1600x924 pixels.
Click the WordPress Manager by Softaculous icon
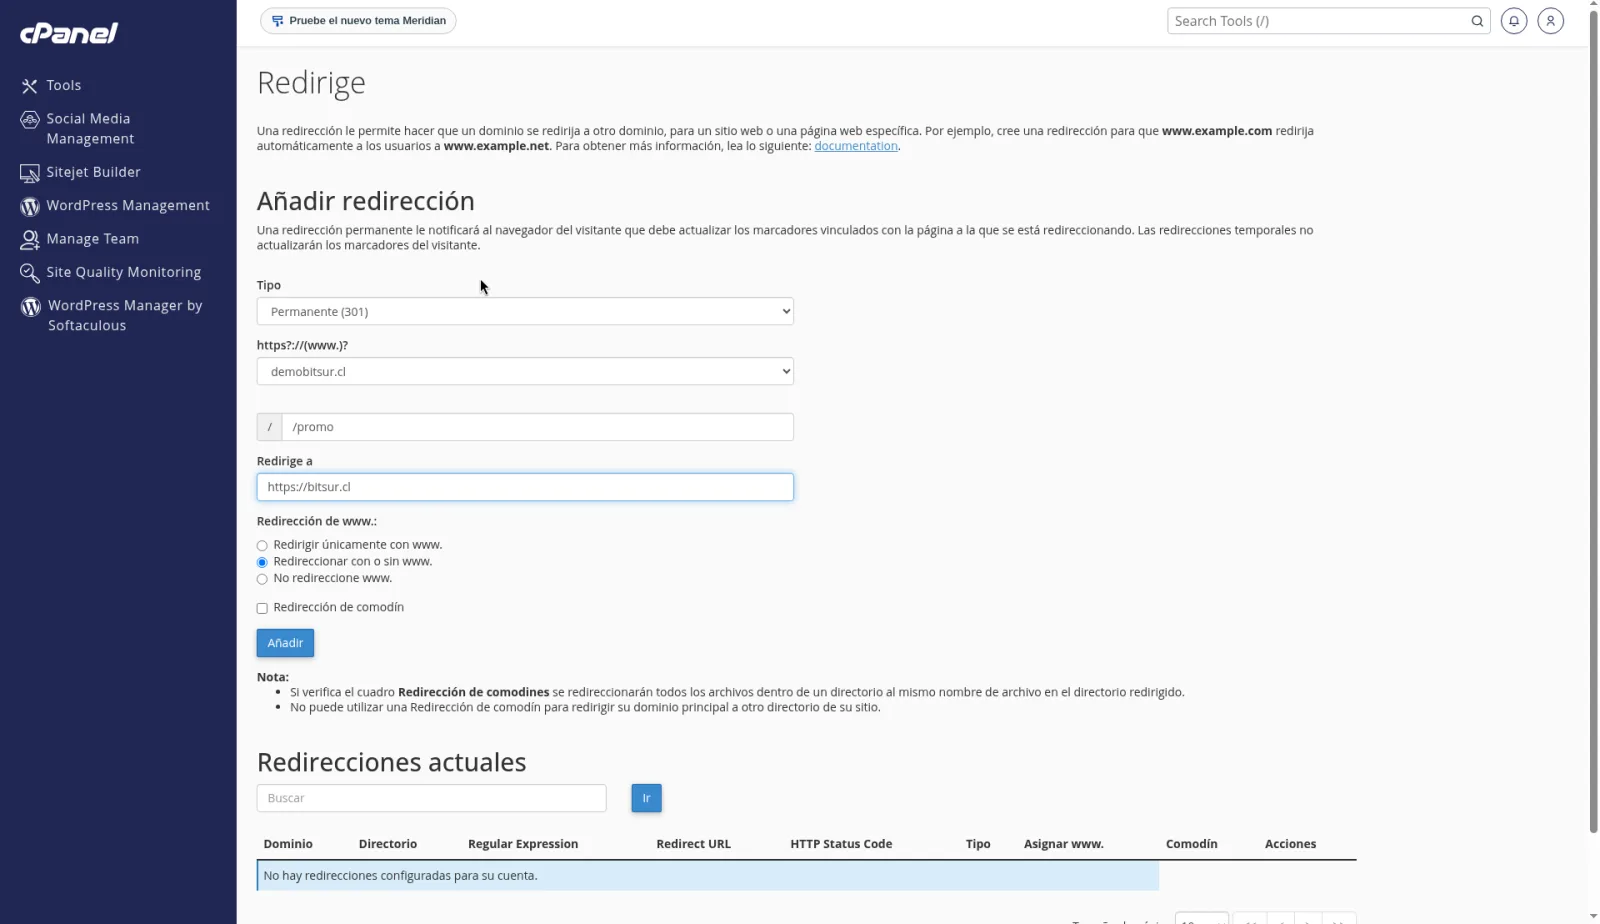coord(31,307)
